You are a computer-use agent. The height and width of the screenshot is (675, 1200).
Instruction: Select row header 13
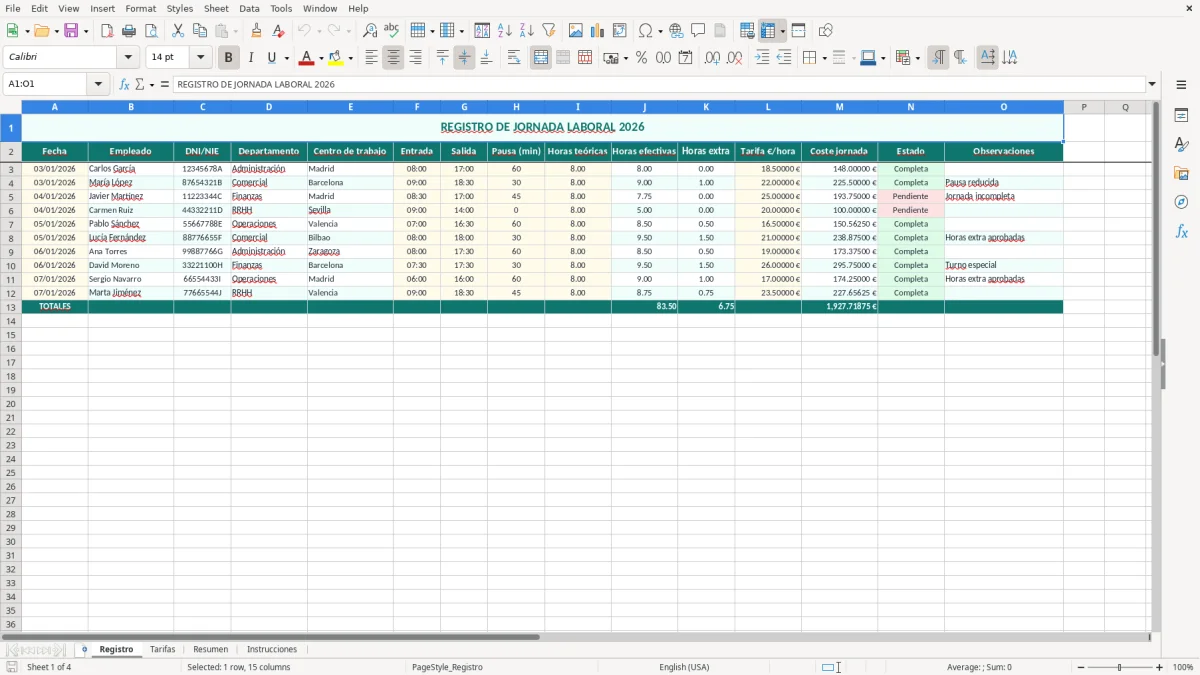[x=11, y=307]
